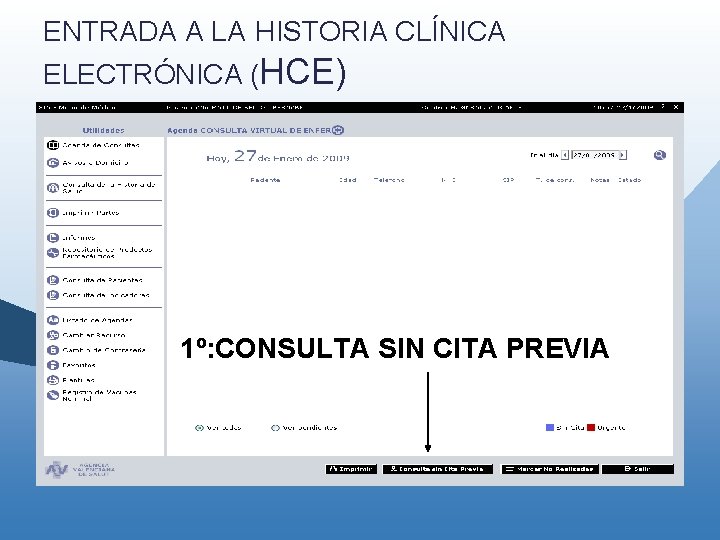Click the Ir al día date input field
Image resolution: width=720 pixels, height=540 pixels.
coord(594,155)
